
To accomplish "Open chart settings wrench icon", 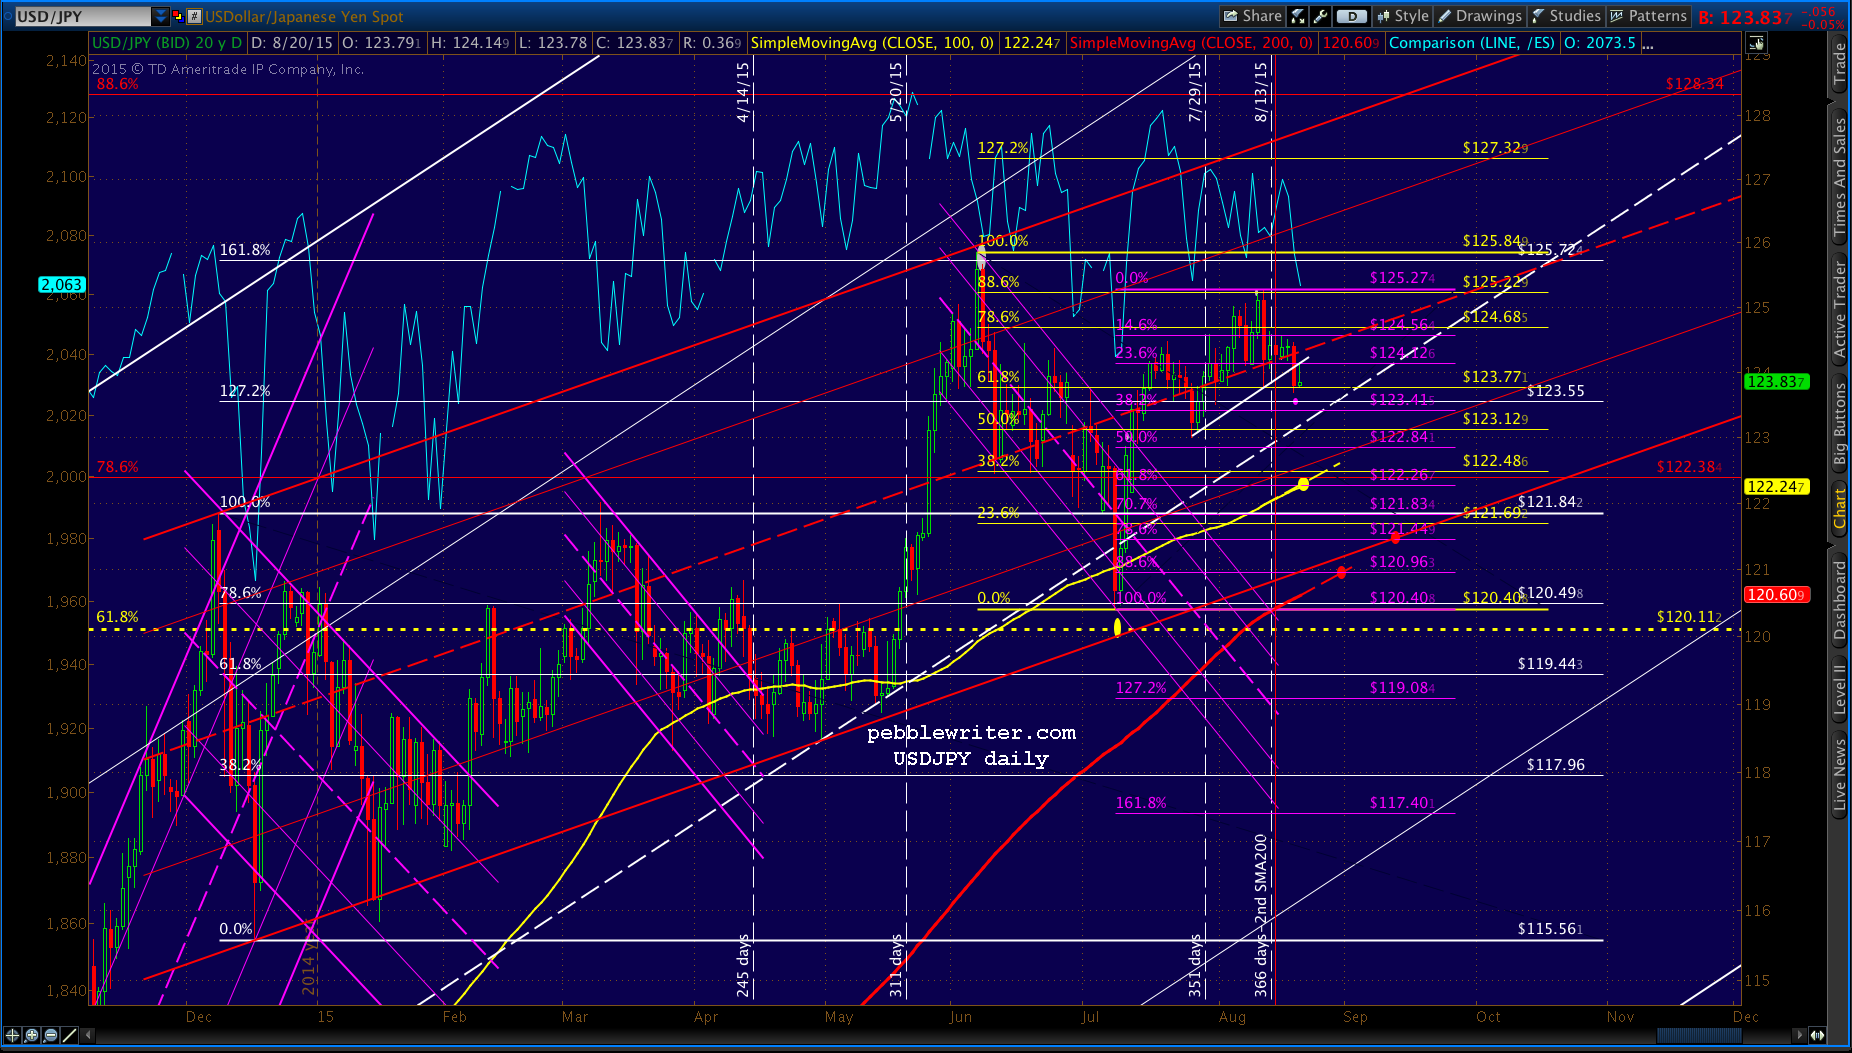I will click(1321, 16).
